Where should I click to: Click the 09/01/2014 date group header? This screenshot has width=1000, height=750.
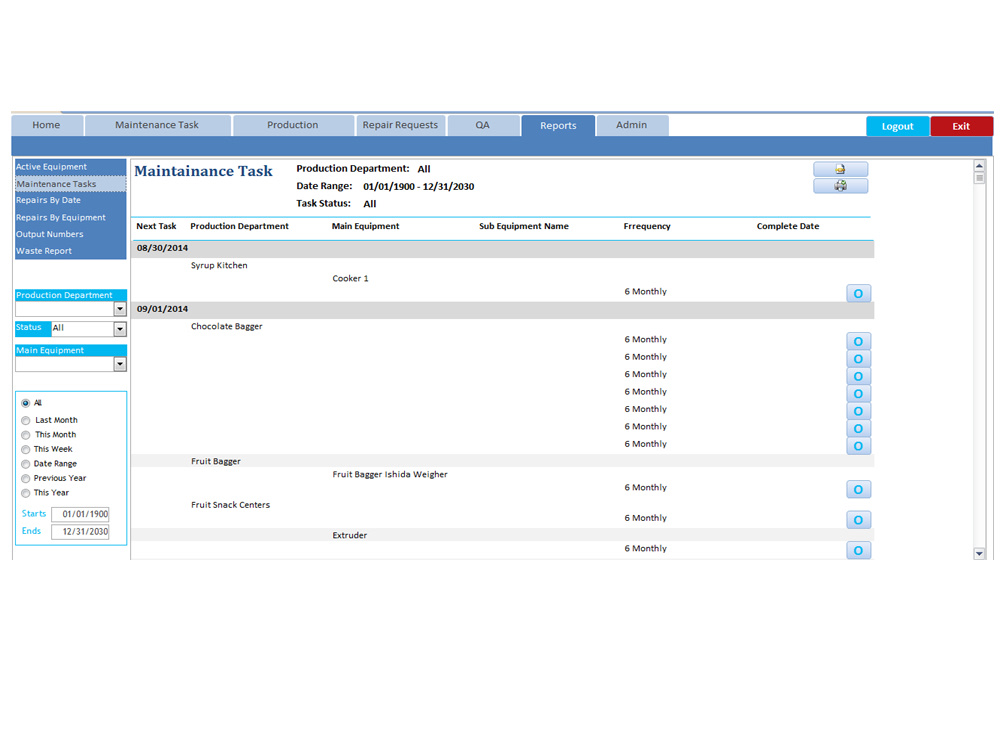point(503,310)
